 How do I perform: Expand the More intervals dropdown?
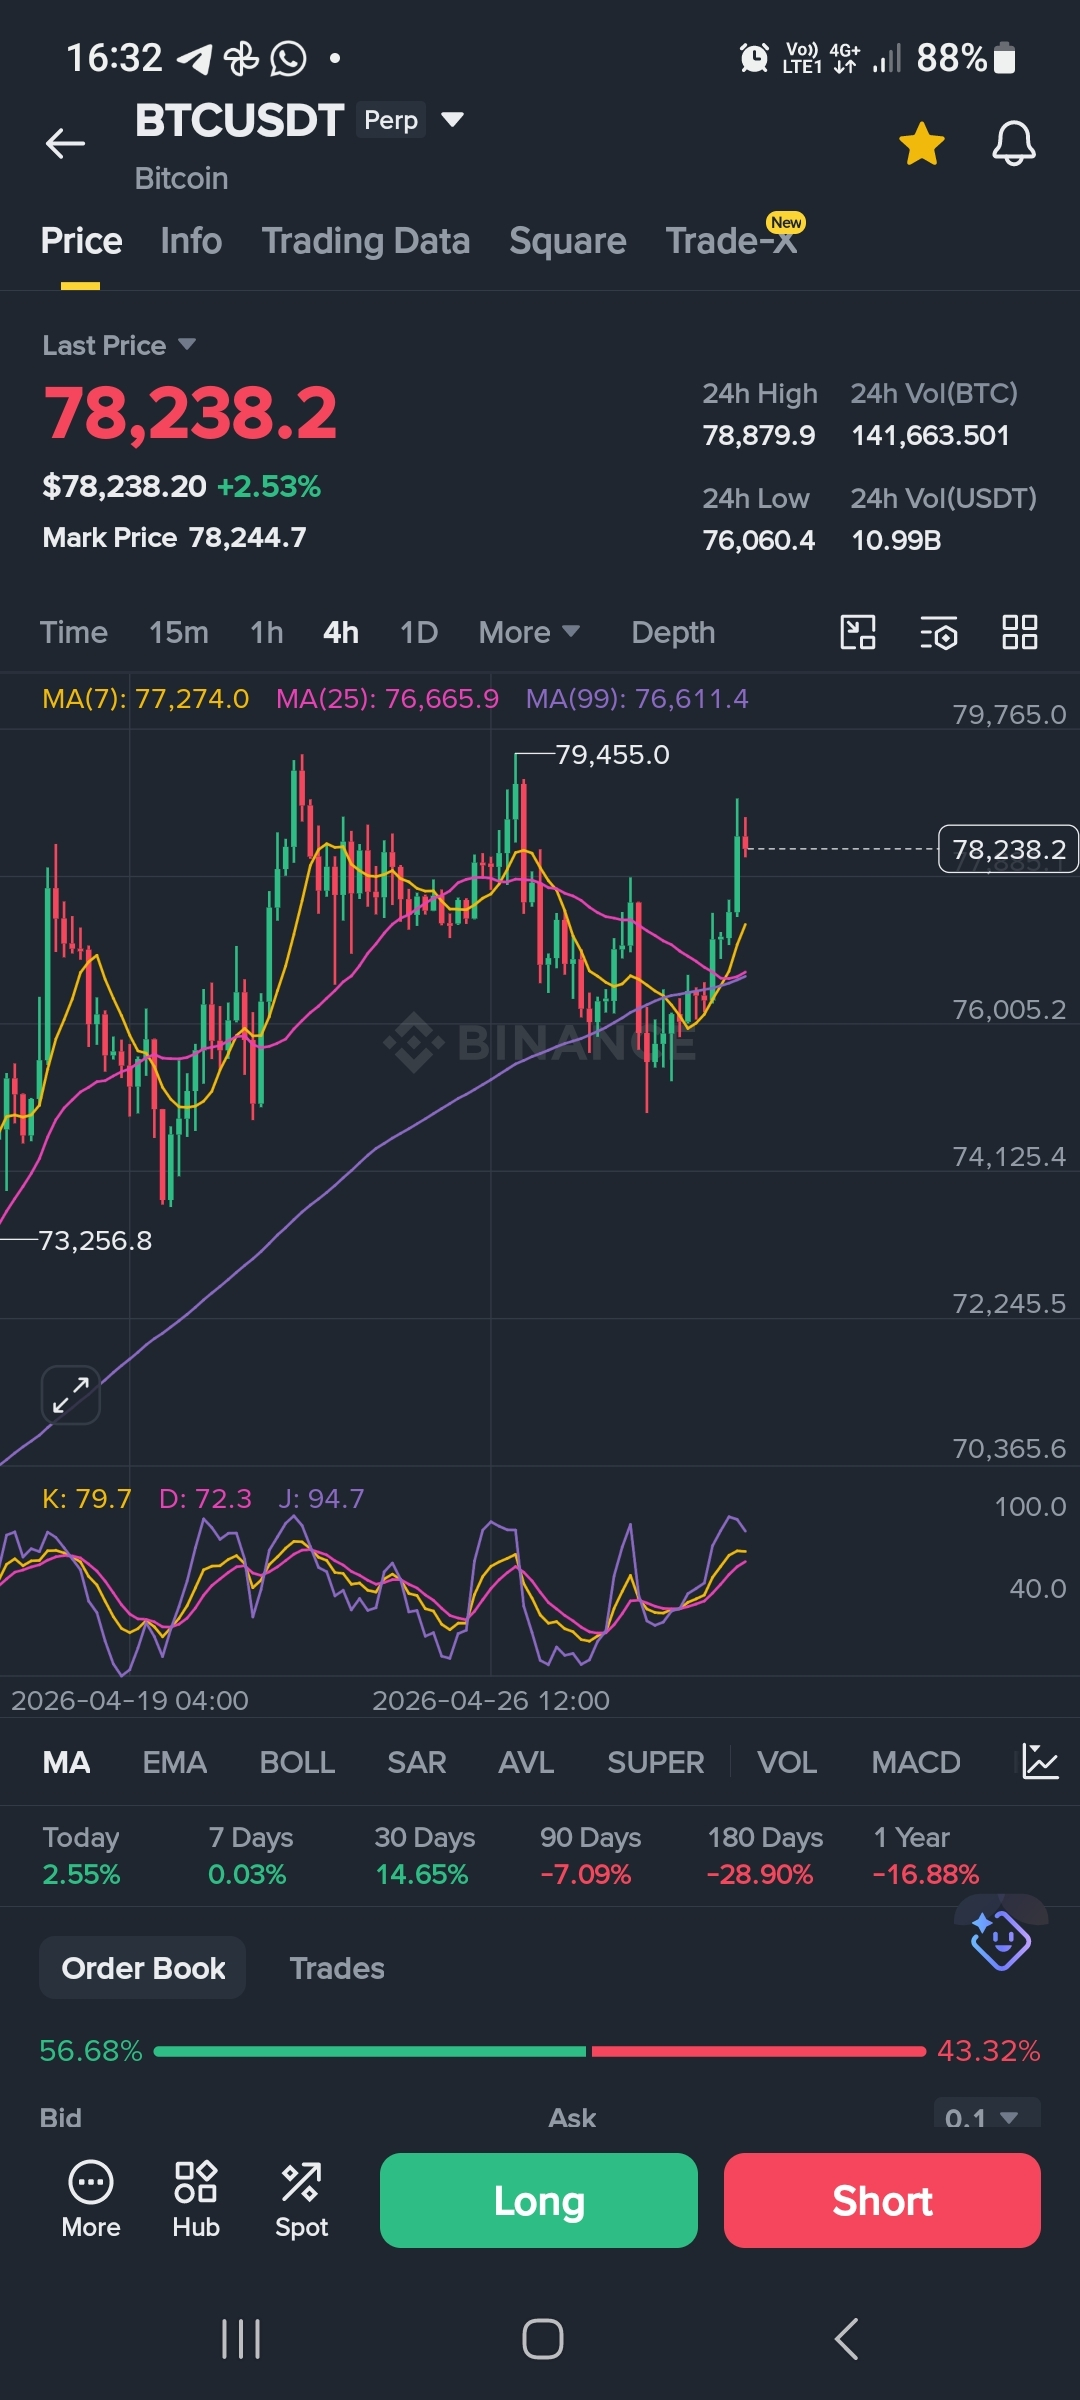click(x=529, y=632)
